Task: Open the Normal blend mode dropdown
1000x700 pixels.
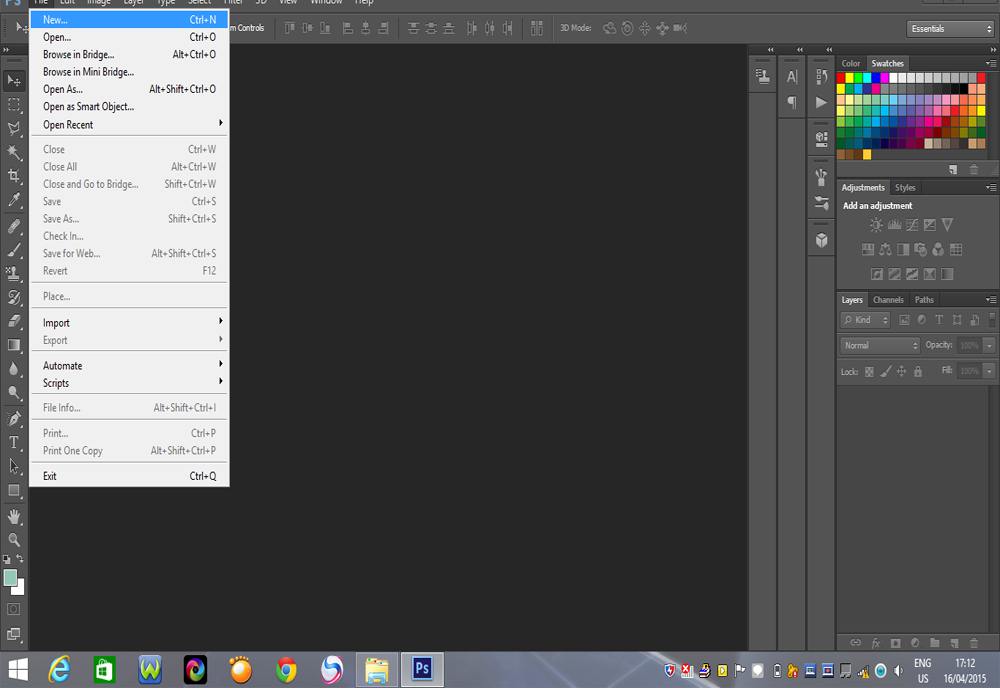Action: click(879, 345)
